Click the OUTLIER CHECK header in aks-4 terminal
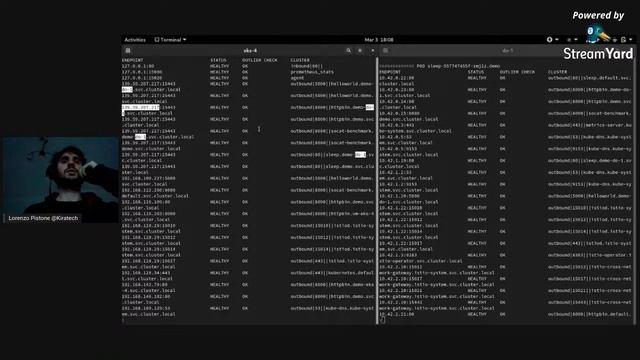 [260, 60]
